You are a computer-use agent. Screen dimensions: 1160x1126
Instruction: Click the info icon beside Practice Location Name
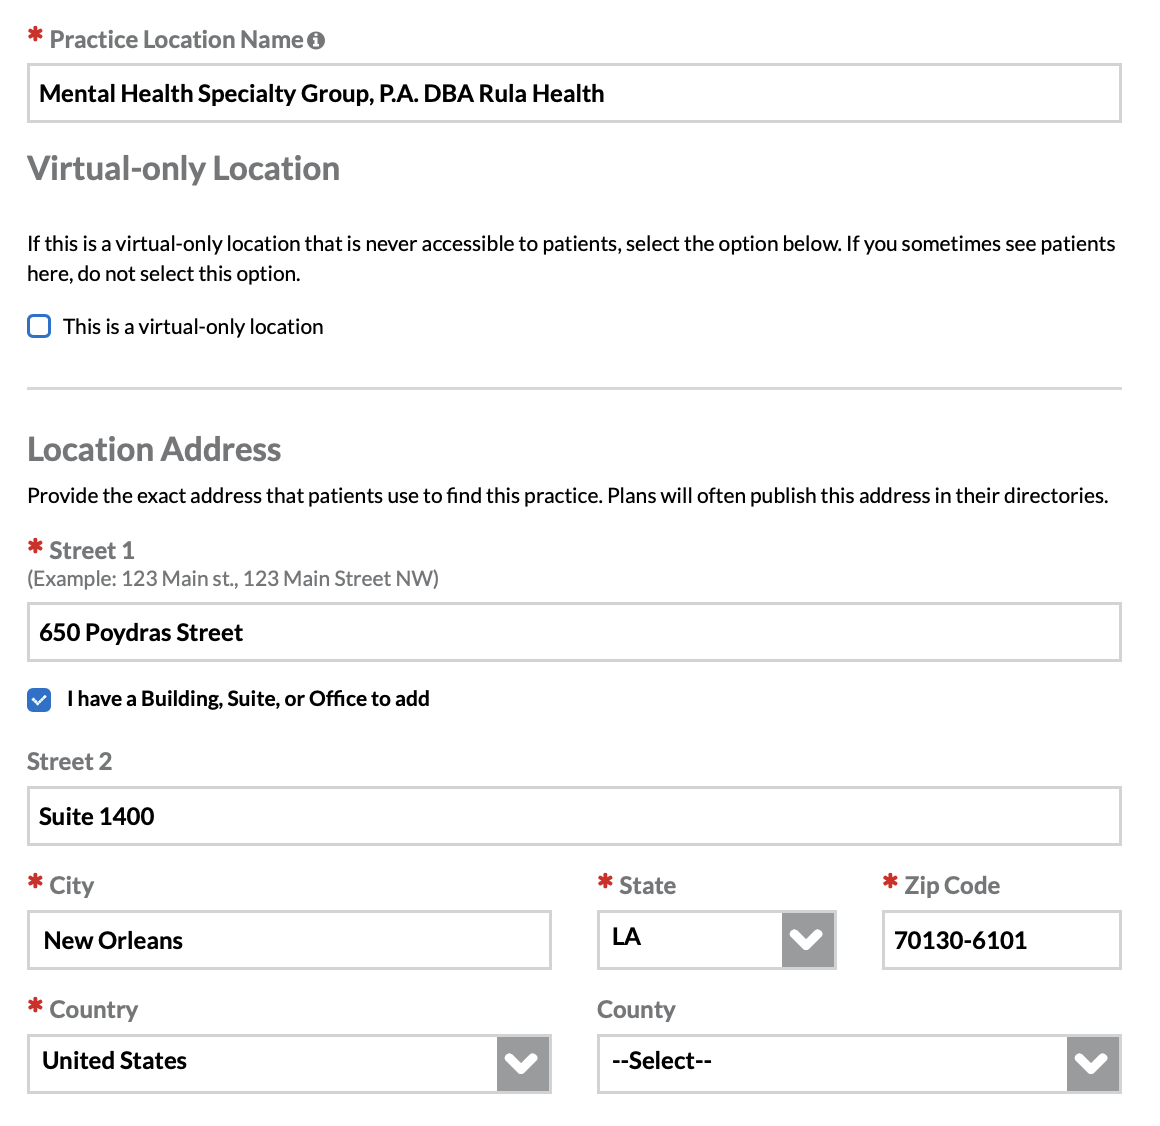316,40
